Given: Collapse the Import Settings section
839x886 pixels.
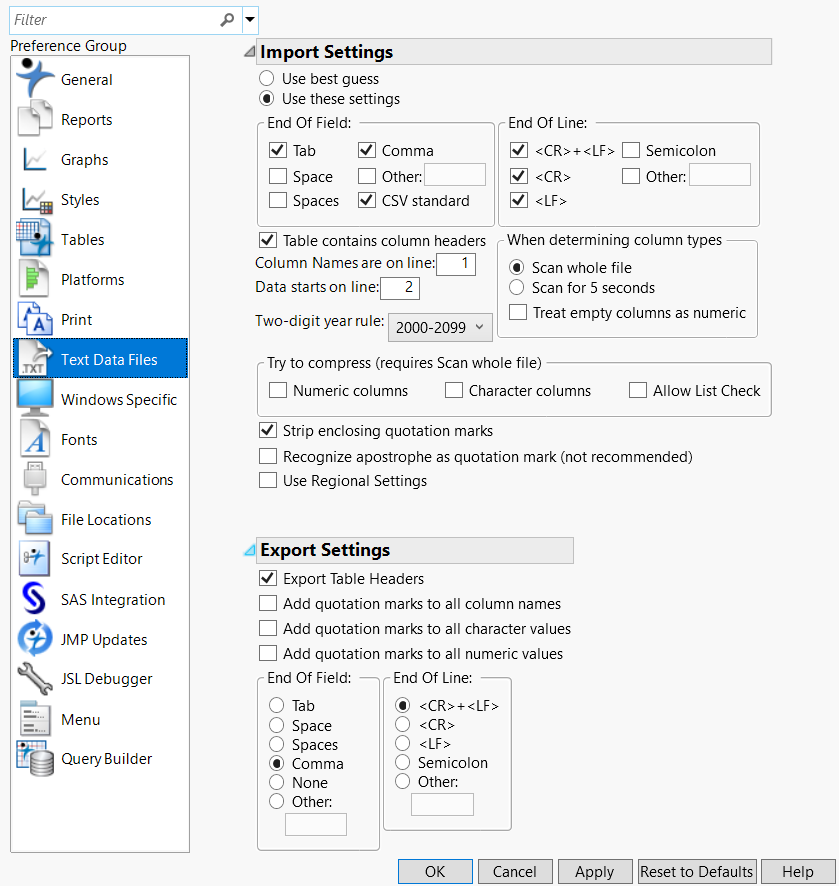Looking at the screenshot, I should click(x=250, y=52).
